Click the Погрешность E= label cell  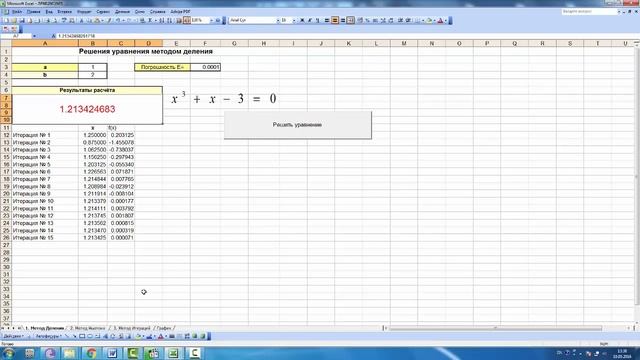coord(162,67)
